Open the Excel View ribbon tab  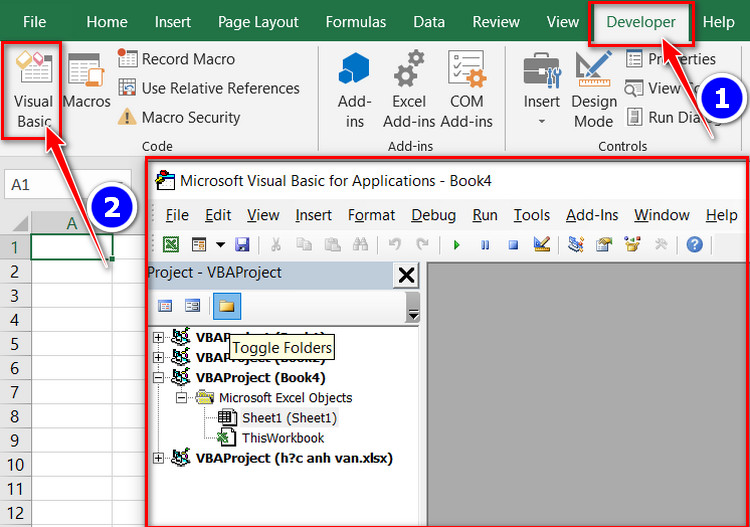point(562,22)
